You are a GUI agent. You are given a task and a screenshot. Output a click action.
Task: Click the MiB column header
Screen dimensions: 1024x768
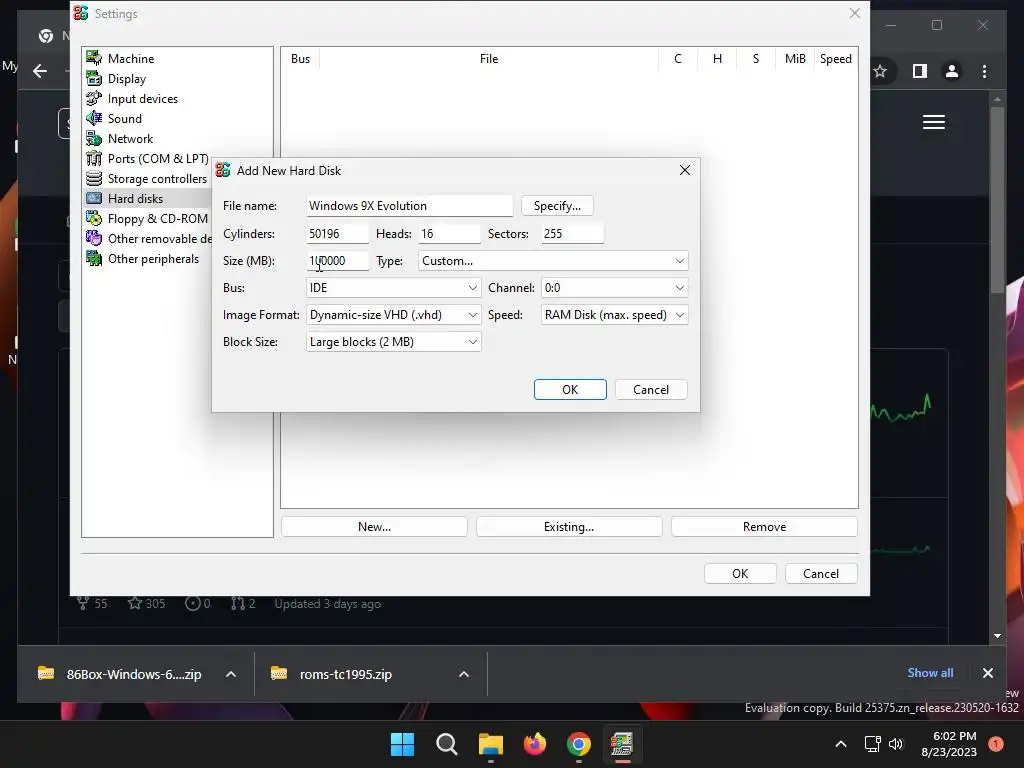pyautogui.click(x=795, y=59)
